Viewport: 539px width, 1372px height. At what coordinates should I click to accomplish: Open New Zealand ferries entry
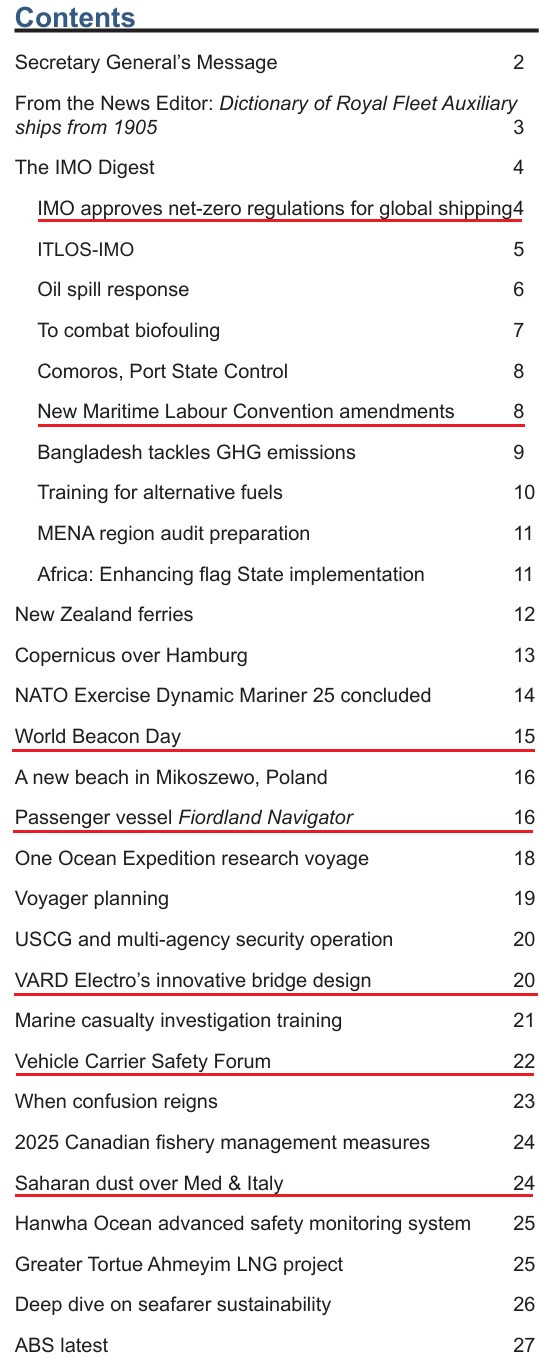104,614
